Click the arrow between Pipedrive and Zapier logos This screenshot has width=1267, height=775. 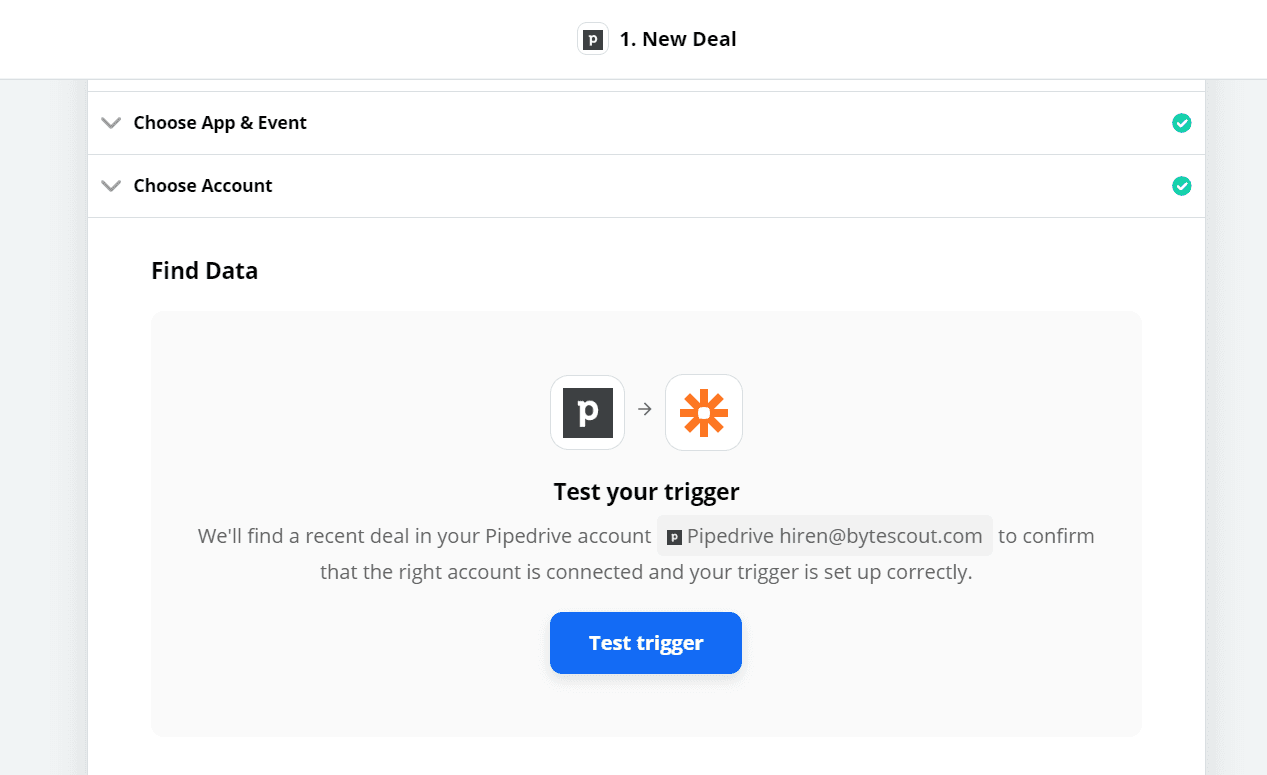645,409
